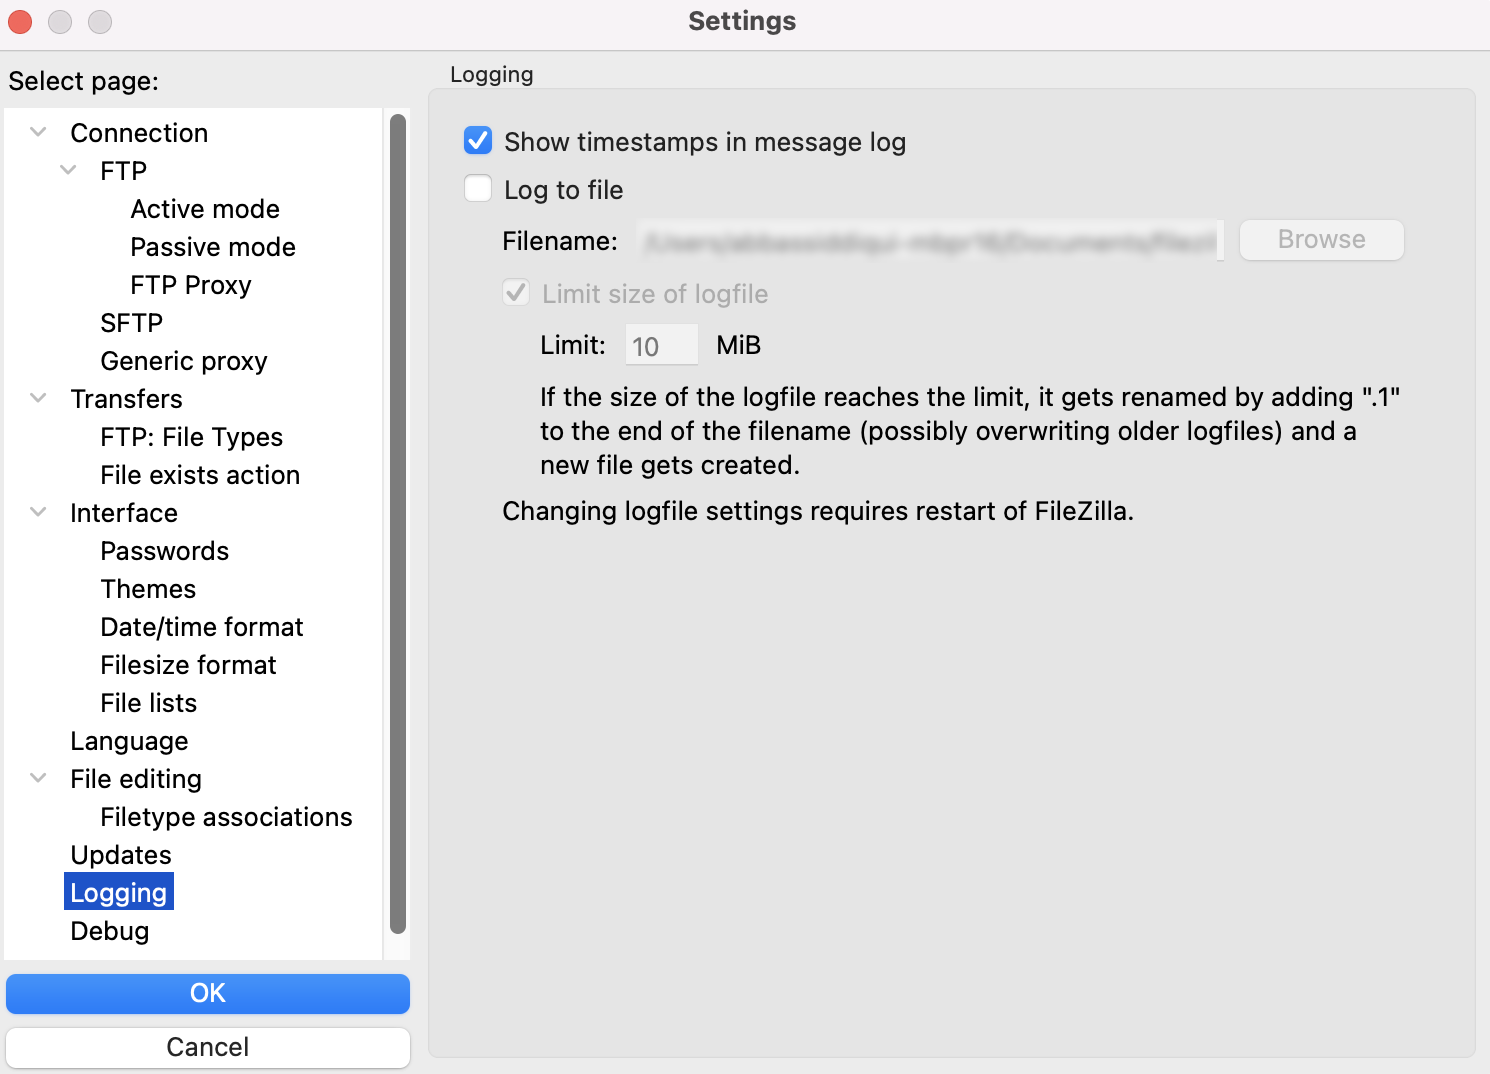The width and height of the screenshot is (1490, 1074).
Task: Collapse the FTP subtree chevron
Action: pos(69,170)
